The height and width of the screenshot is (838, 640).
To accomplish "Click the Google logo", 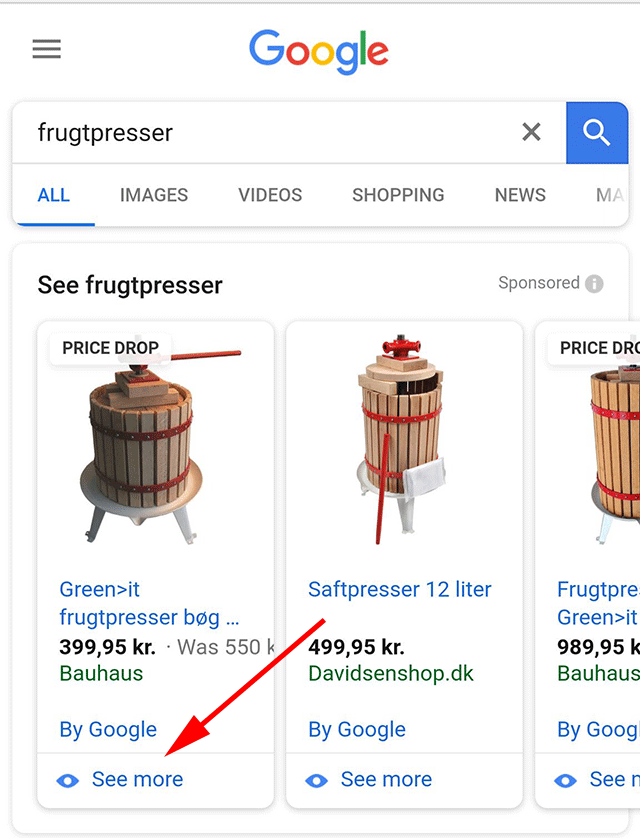I will click(319, 51).
